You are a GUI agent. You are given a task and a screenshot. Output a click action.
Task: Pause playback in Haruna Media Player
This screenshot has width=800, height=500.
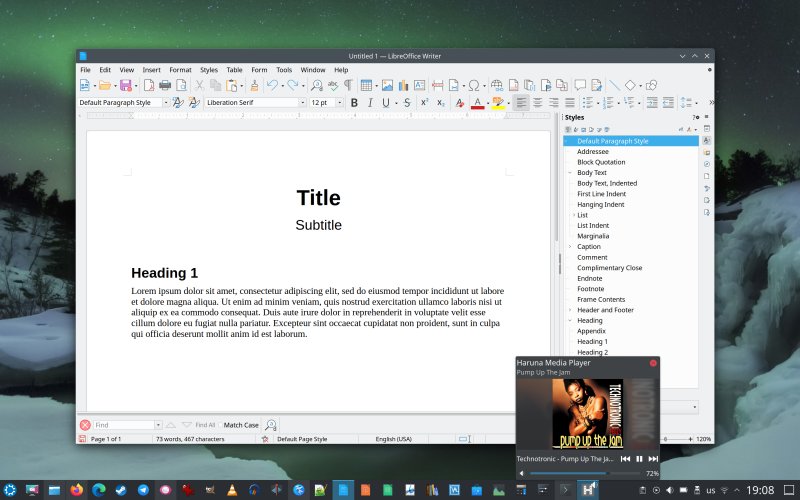[639, 459]
